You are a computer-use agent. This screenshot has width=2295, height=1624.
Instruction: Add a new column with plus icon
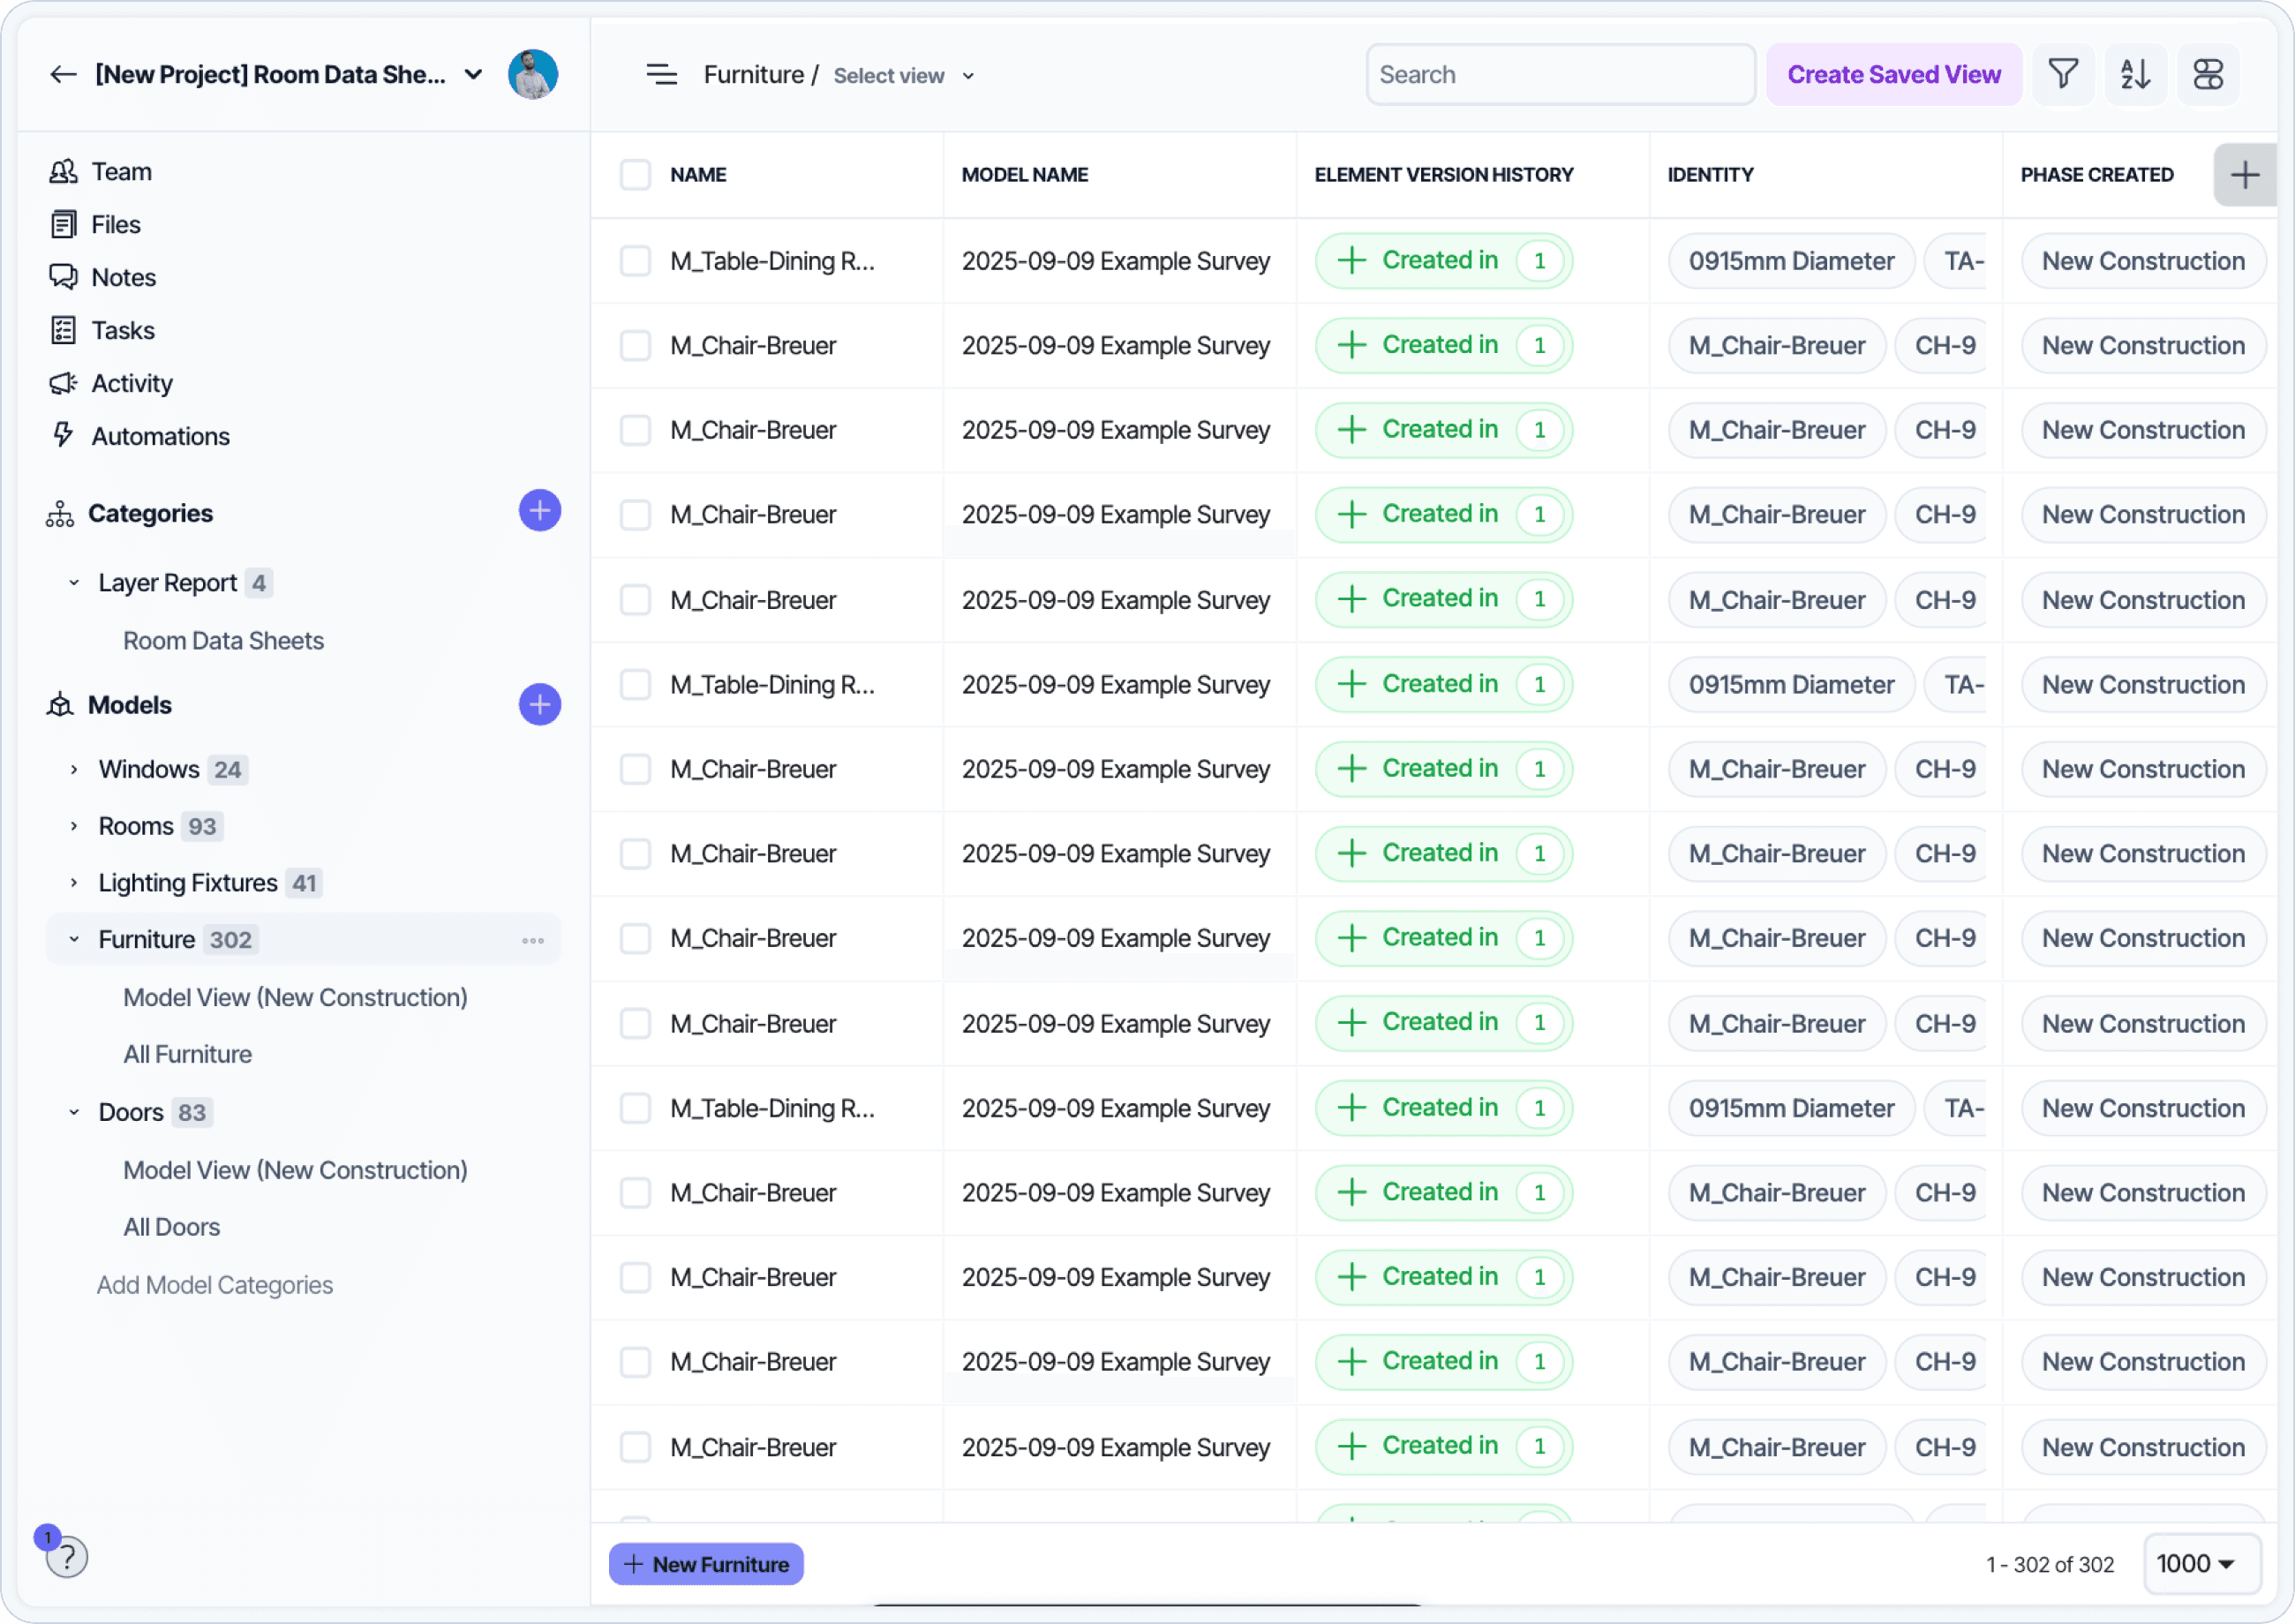click(2244, 175)
